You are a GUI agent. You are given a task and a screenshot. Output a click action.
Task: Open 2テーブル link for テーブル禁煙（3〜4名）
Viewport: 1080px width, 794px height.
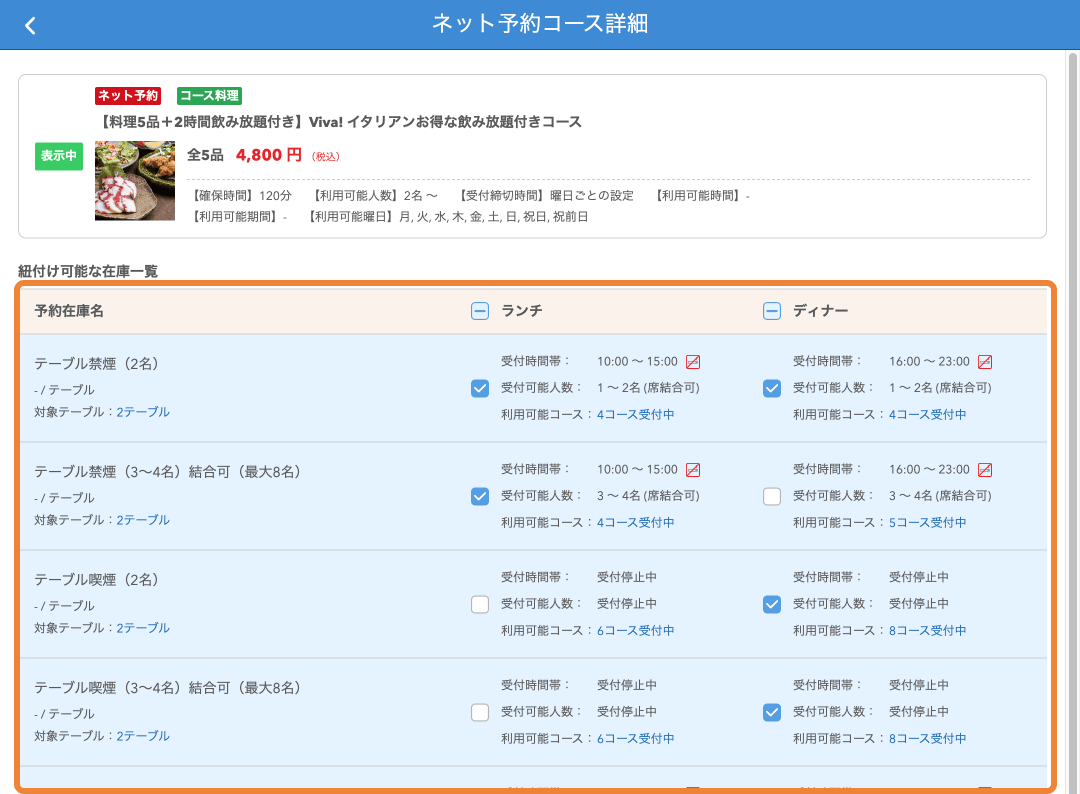pos(143,520)
